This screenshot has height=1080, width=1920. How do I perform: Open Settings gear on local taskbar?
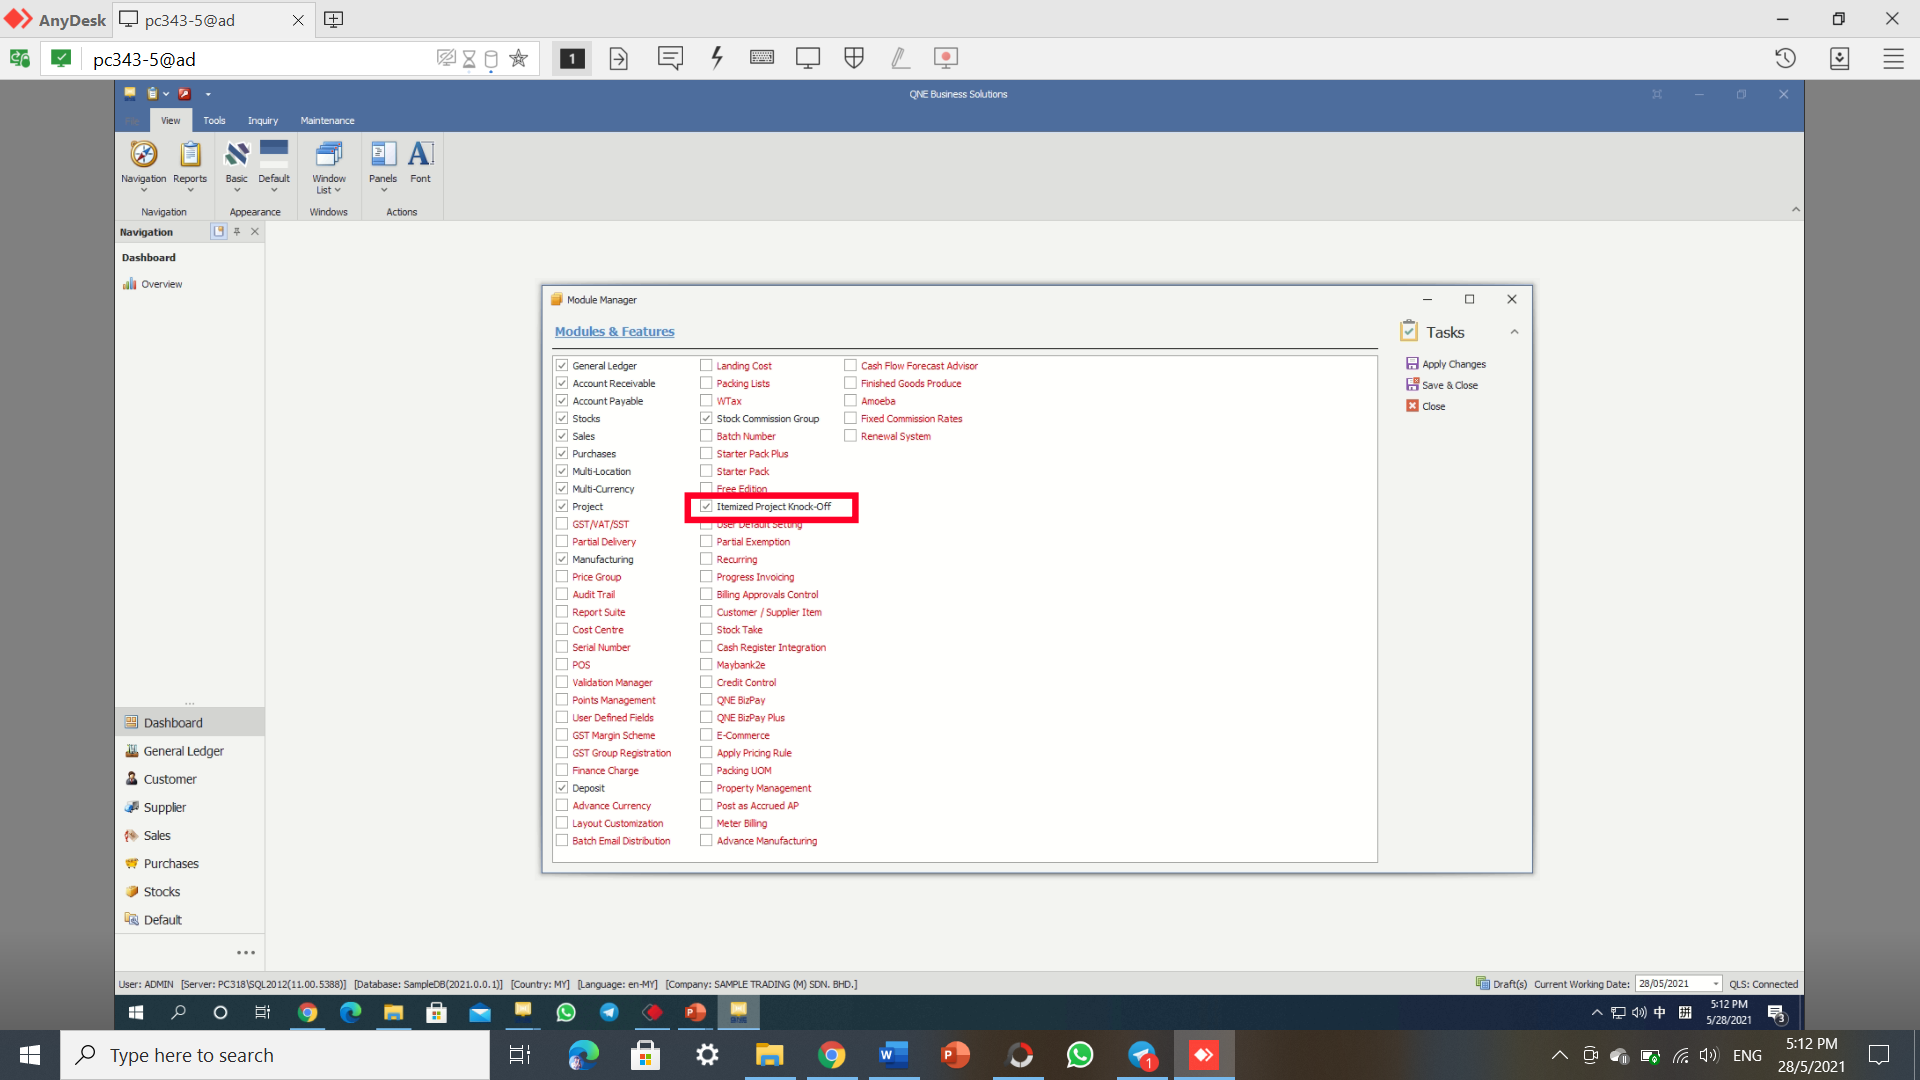click(707, 1055)
